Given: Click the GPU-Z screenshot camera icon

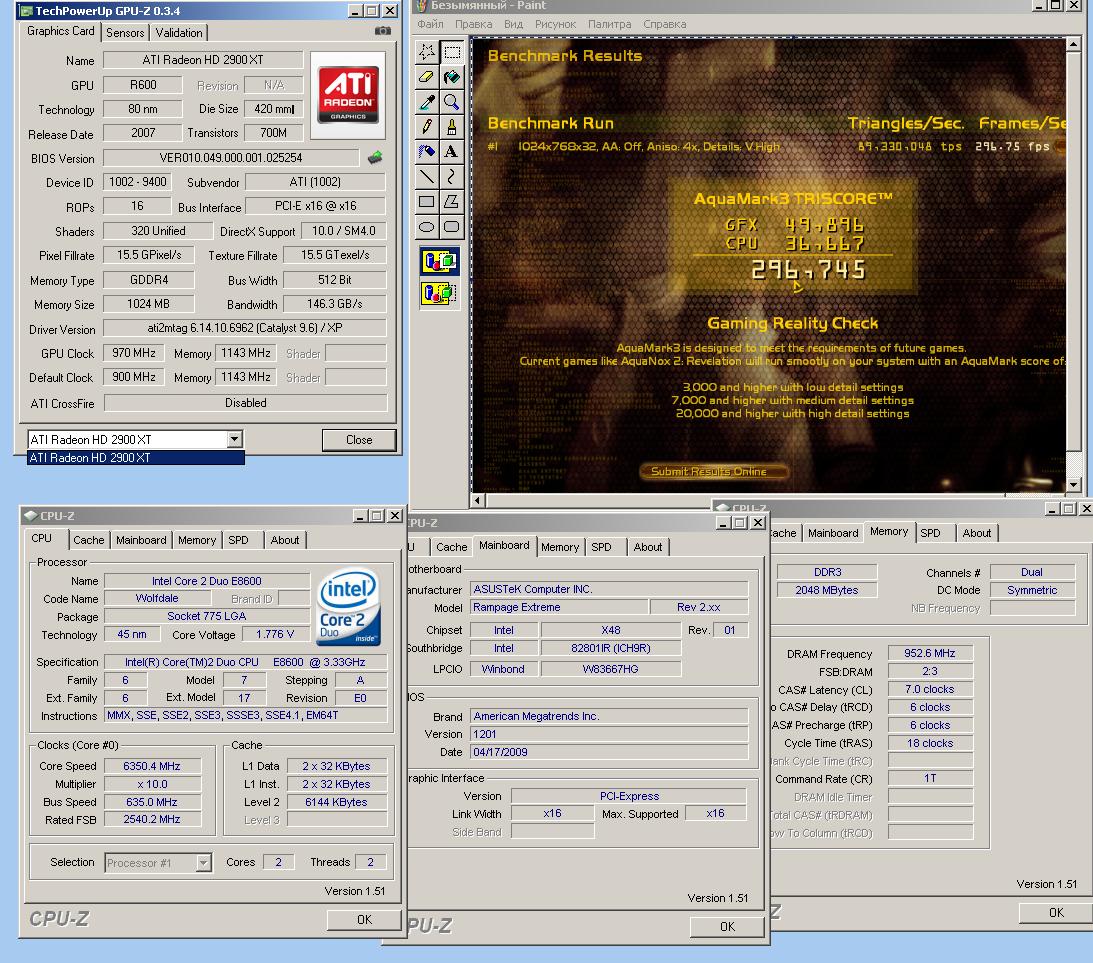Looking at the screenshot, I should [x=383, y=31].
